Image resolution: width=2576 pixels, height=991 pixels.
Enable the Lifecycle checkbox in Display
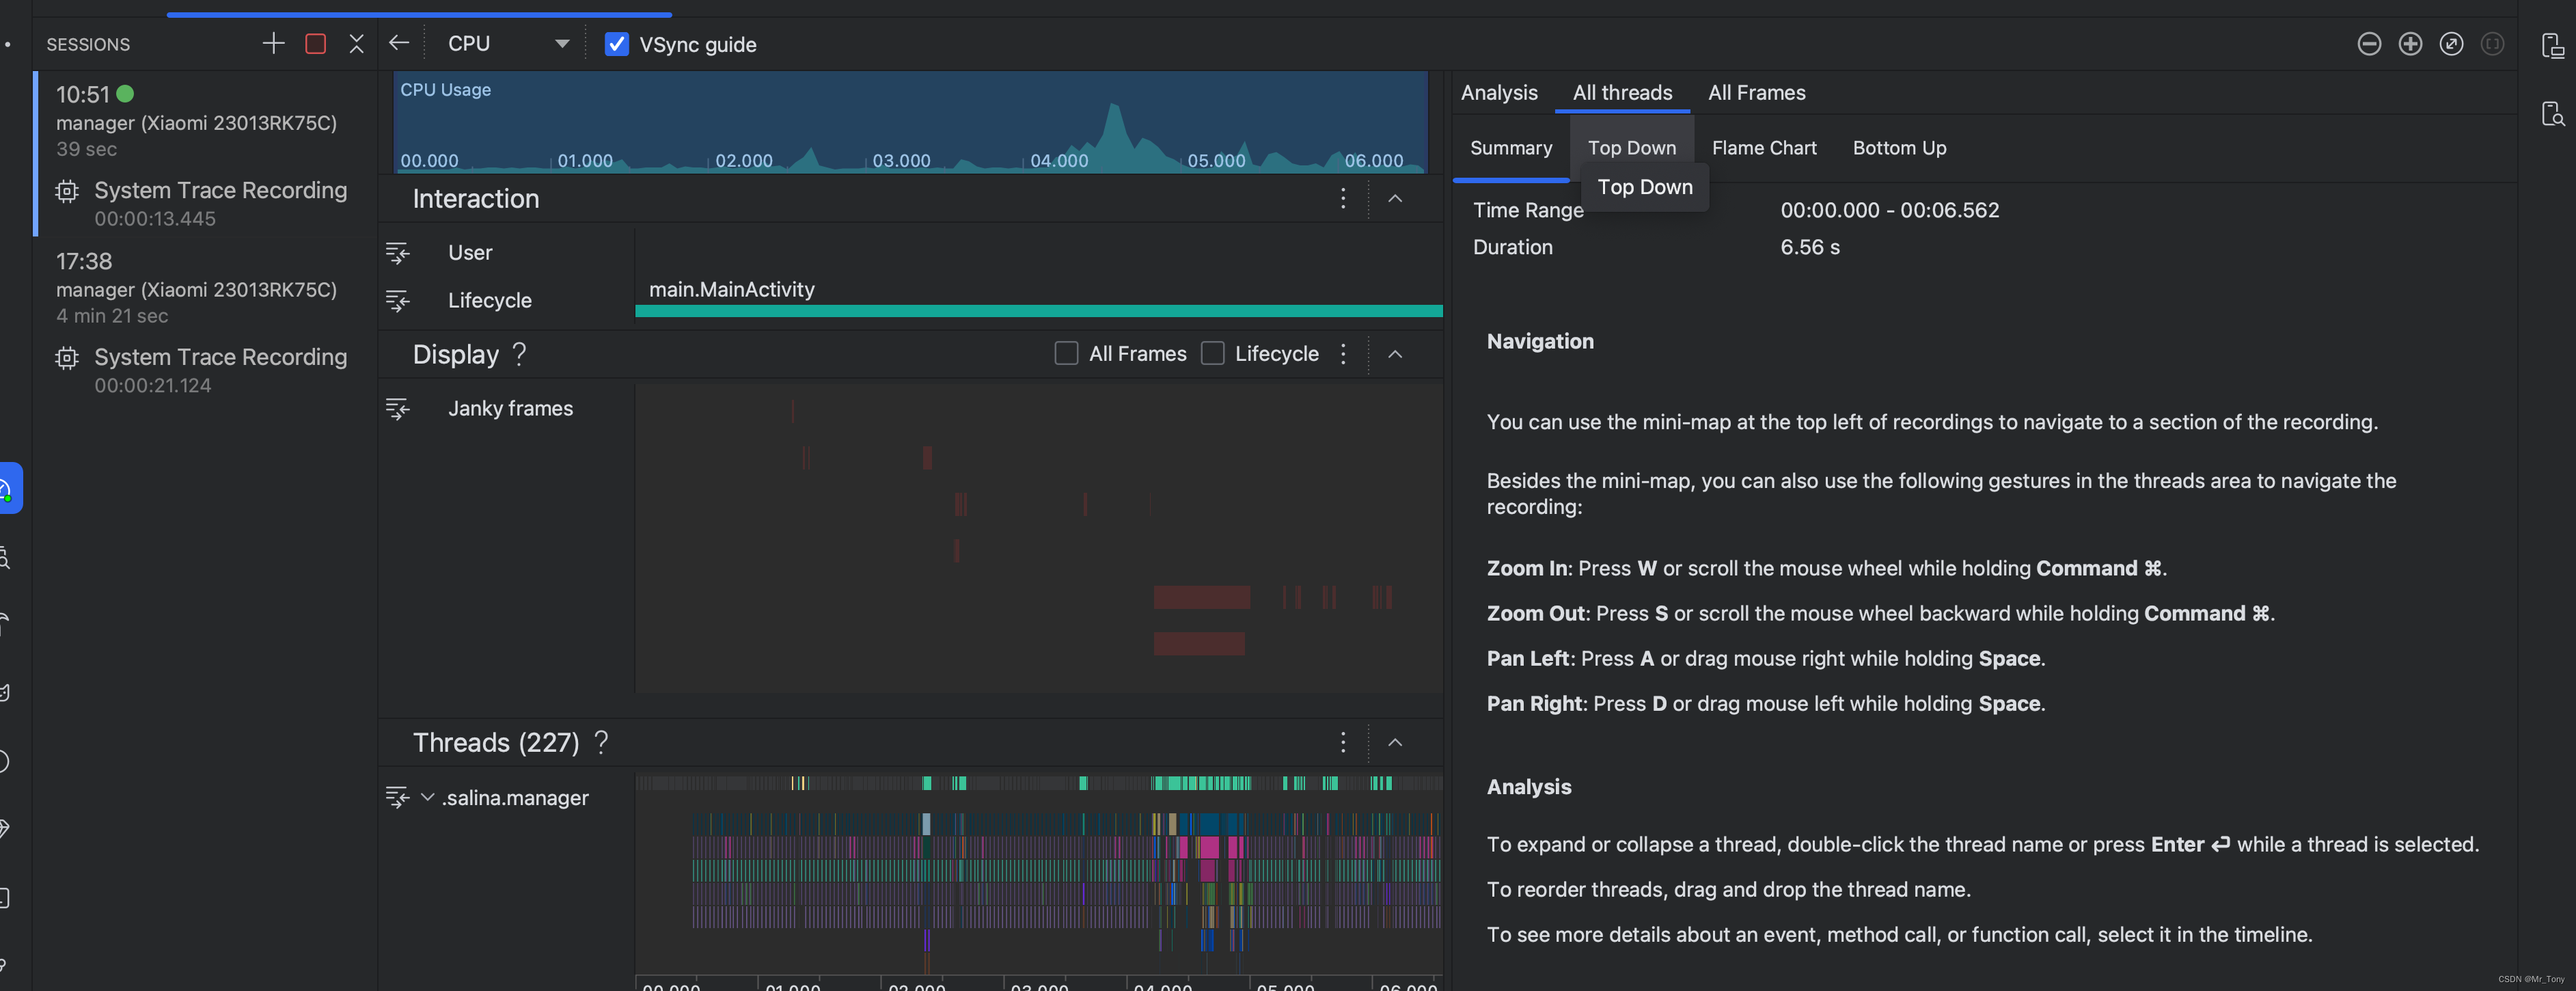click(x=1212, y=354)
